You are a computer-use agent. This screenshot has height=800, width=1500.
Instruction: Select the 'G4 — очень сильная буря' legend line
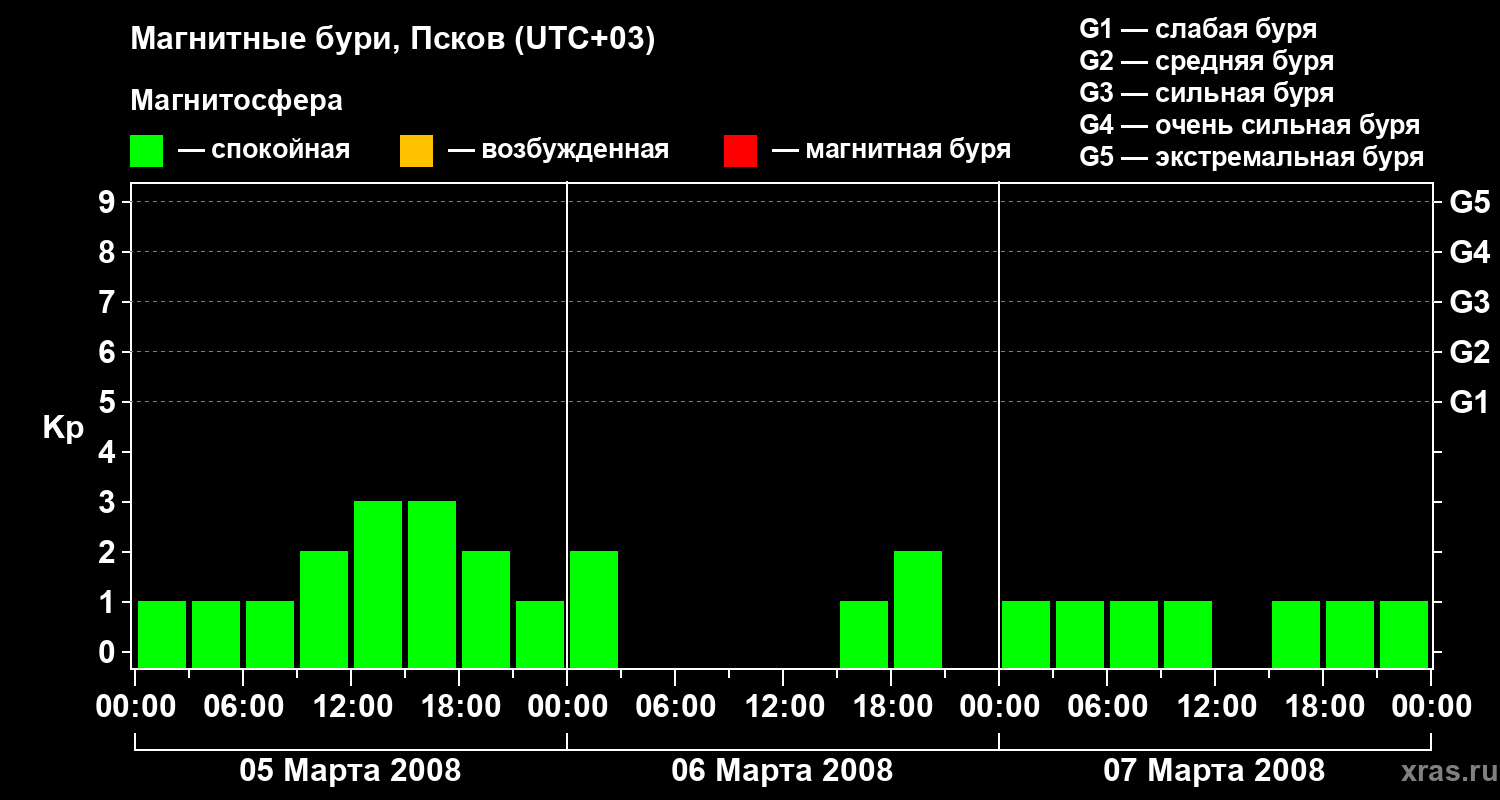click(1250, 125)
